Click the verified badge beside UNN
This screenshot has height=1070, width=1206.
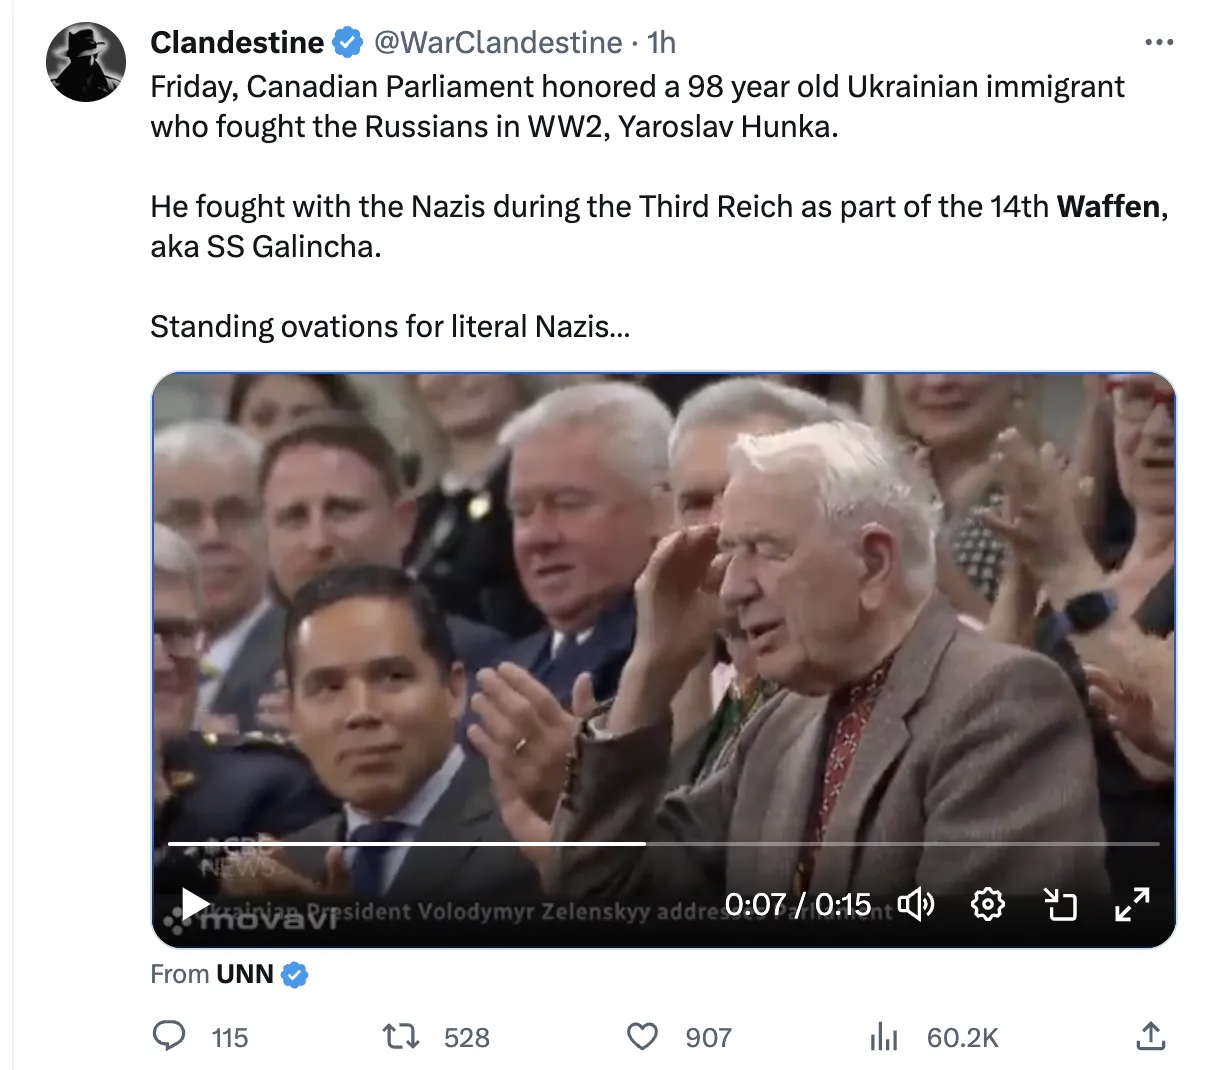pos(294,974)
